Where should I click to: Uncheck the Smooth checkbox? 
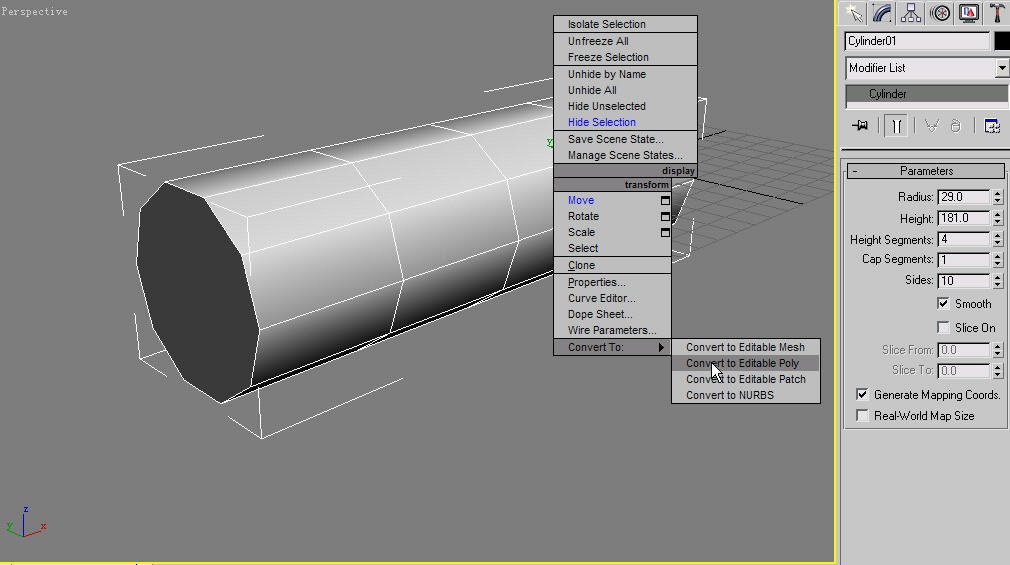(943, 303)
